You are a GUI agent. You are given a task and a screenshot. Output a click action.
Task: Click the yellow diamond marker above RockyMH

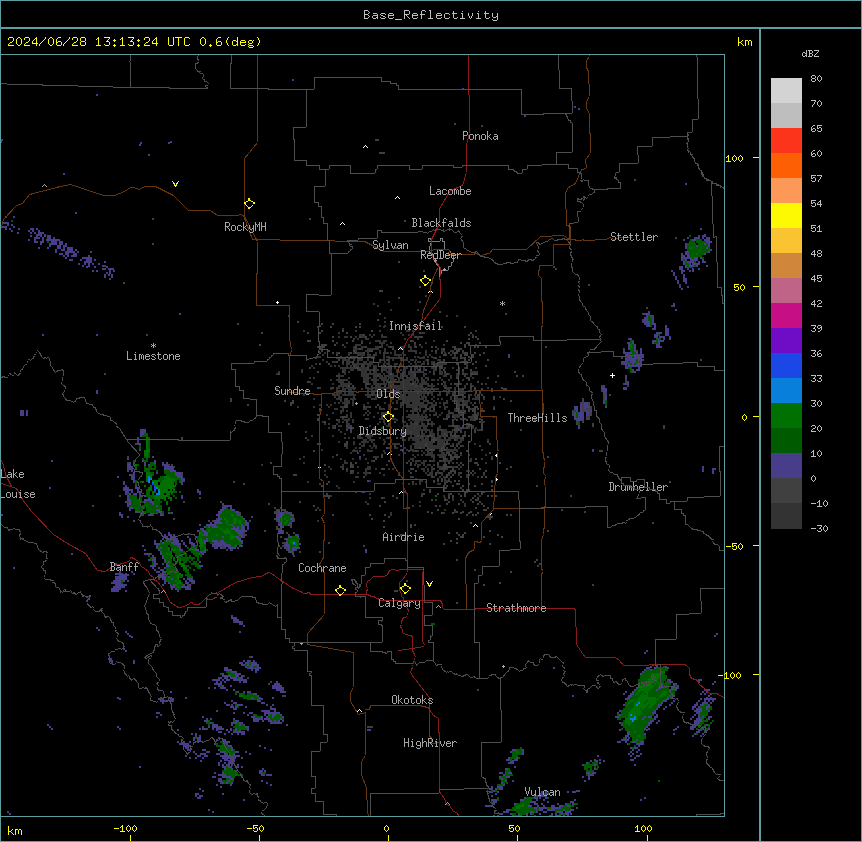tap(249, 204)
